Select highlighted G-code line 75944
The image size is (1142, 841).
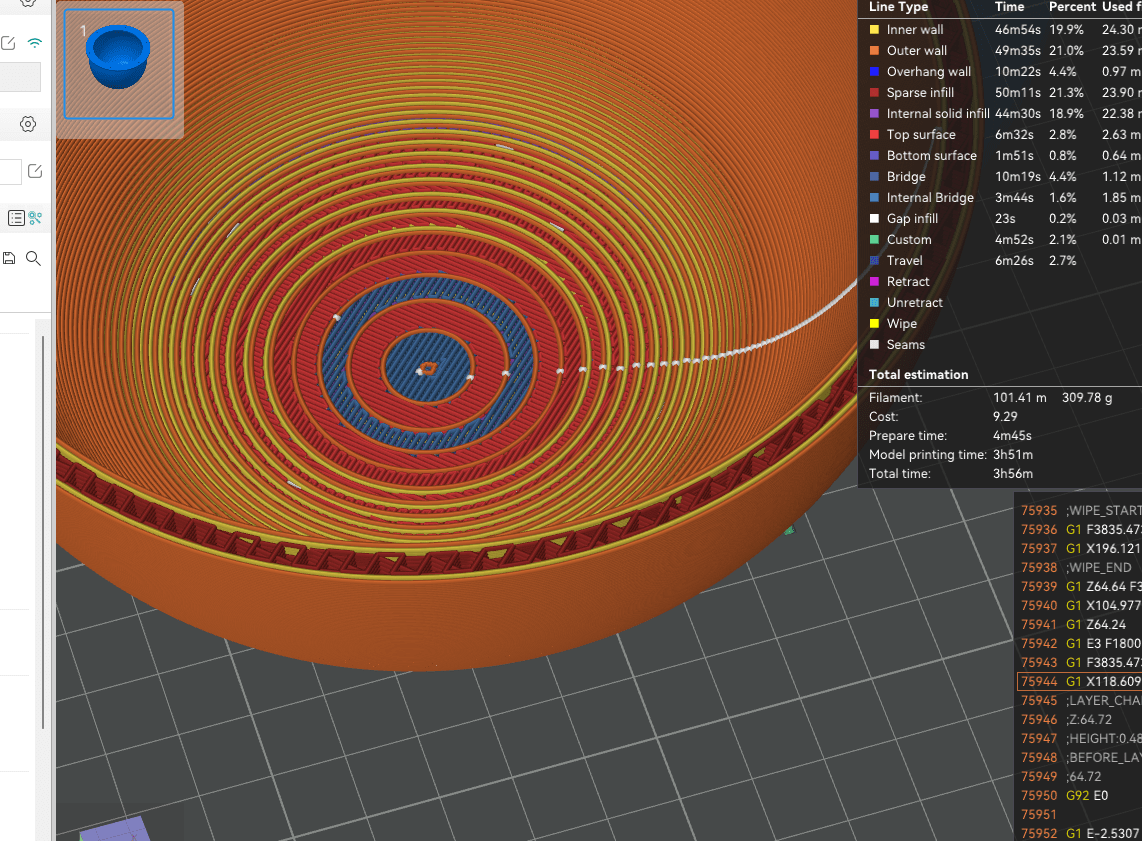[x=1079, y=682]
